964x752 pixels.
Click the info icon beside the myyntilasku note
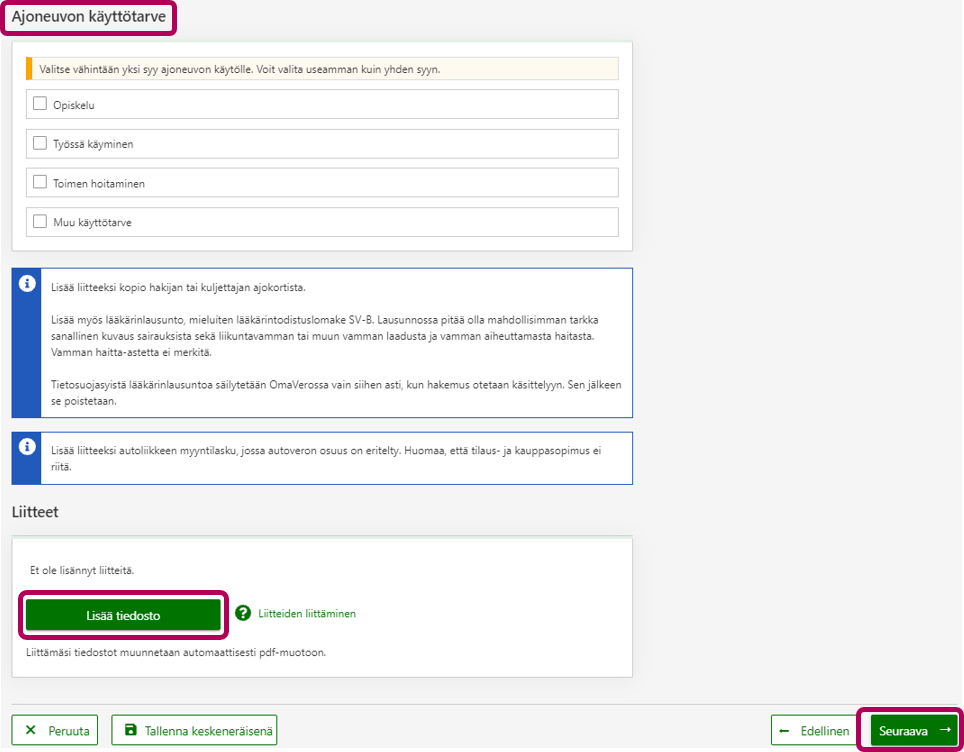27,447
